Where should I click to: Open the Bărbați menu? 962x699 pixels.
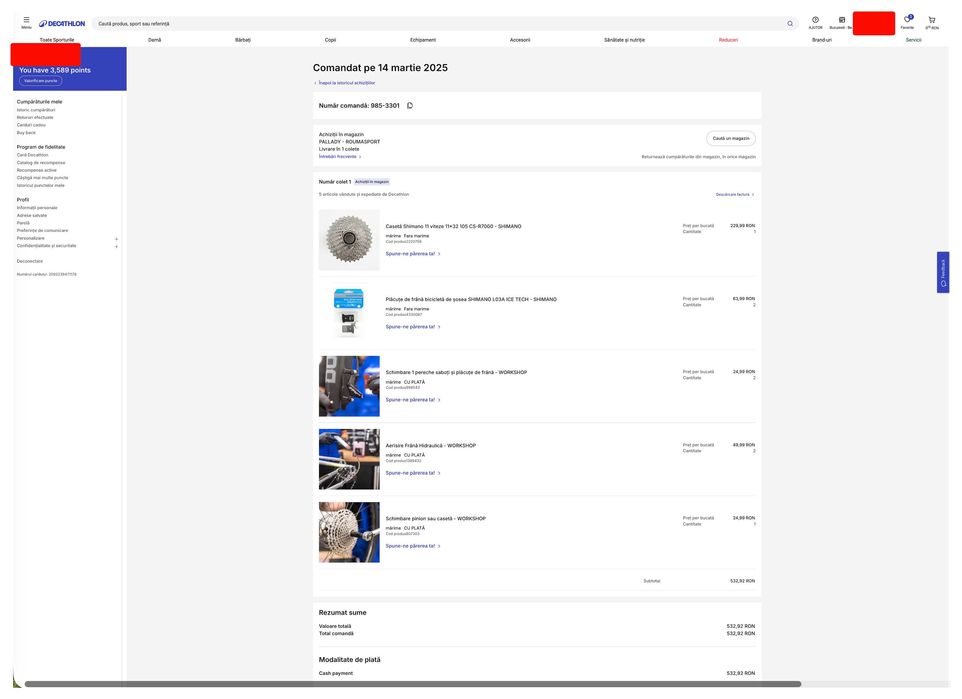243,40
